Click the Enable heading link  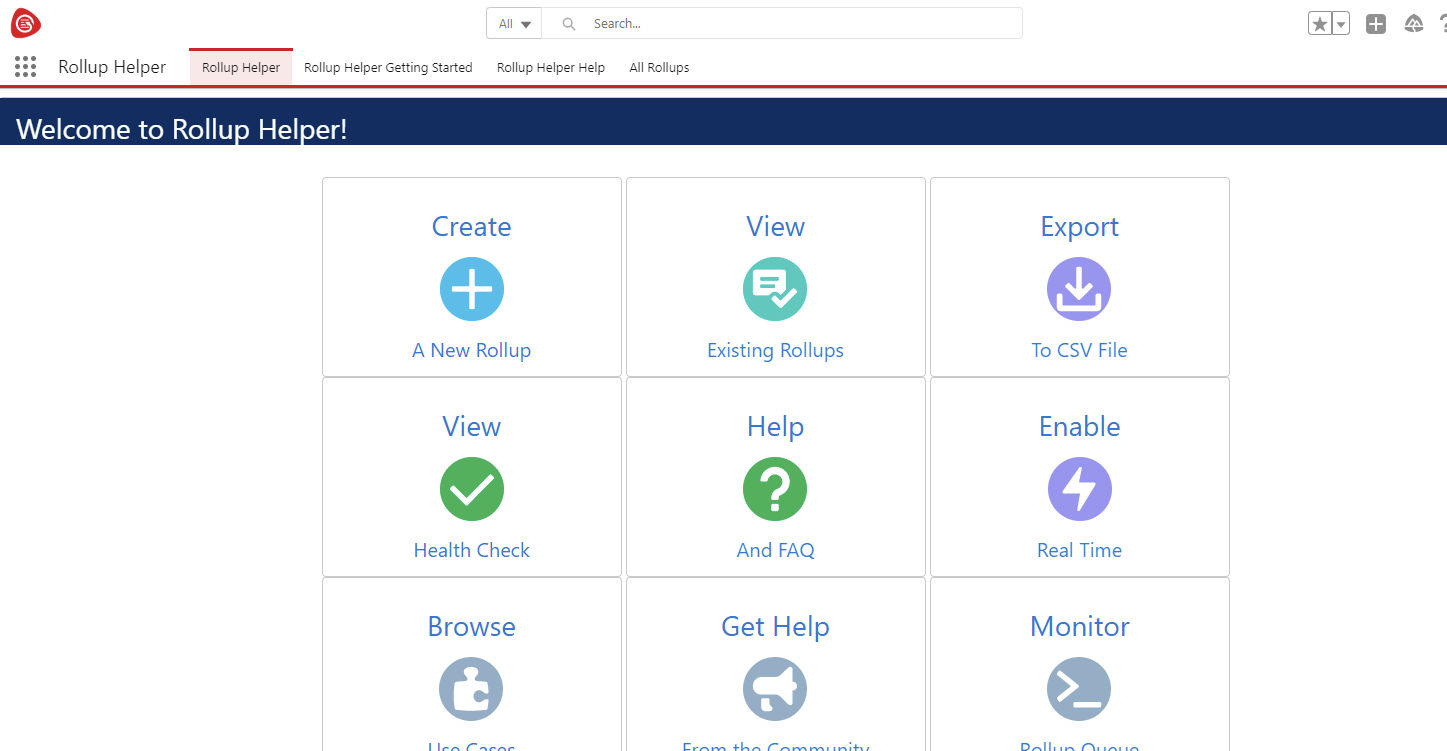pyautogui.click(x=1080, y=427)
